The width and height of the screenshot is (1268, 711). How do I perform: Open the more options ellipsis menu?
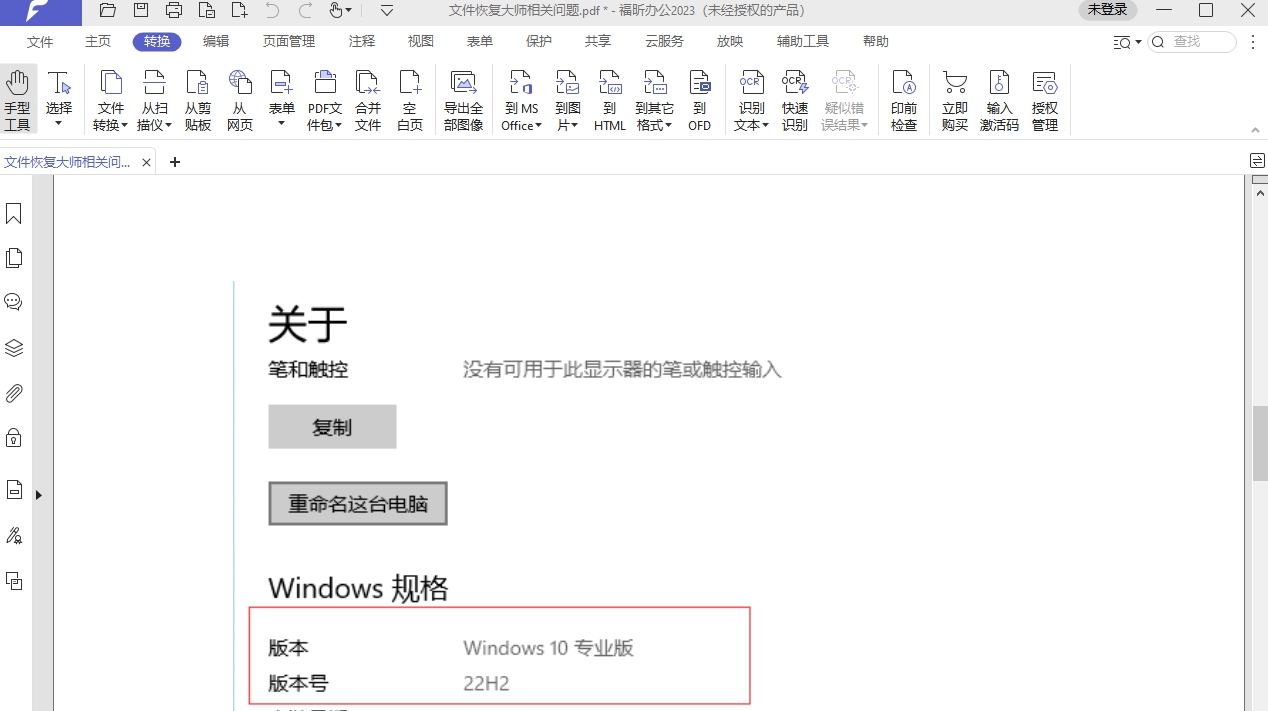[x=1252, y=42]
